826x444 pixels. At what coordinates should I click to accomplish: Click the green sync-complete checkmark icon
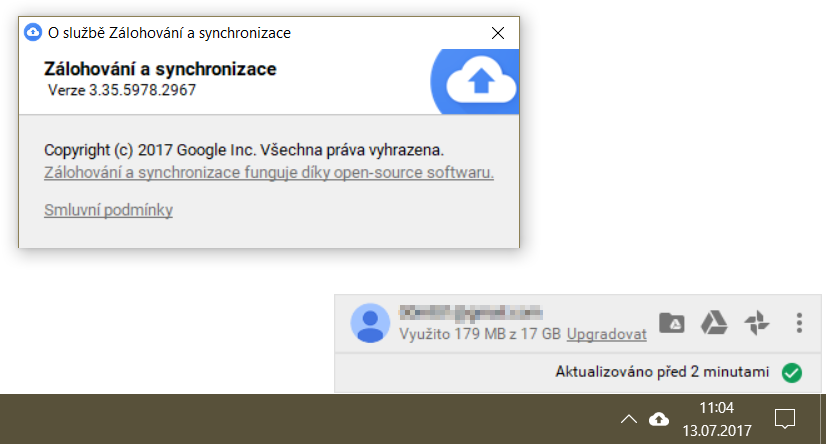(791, 372)
